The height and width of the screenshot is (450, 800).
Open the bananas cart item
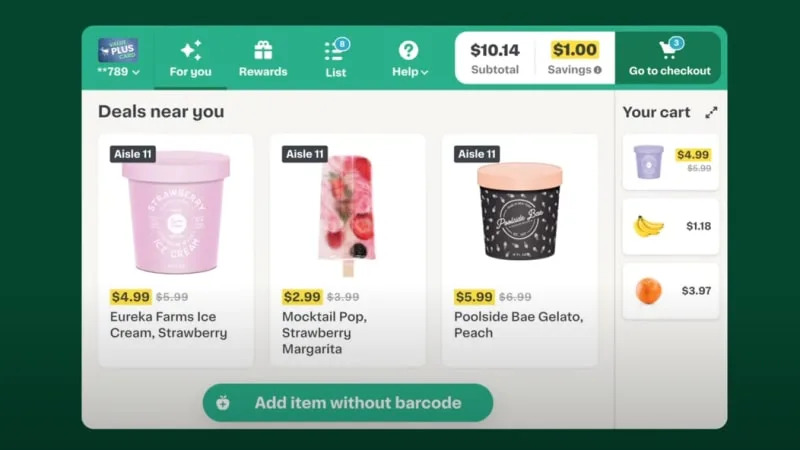pos(671,227)
